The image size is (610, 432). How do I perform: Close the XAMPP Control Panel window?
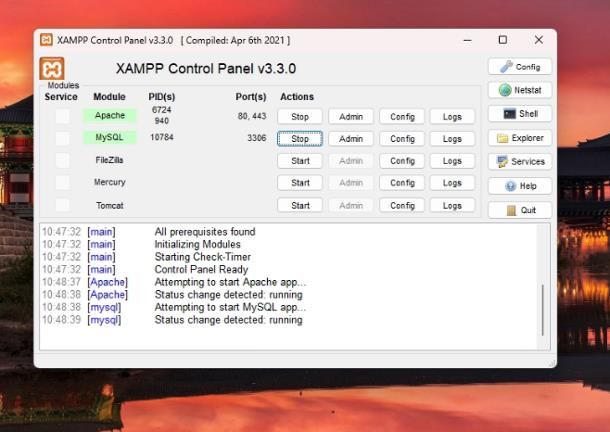pos(538,40)
